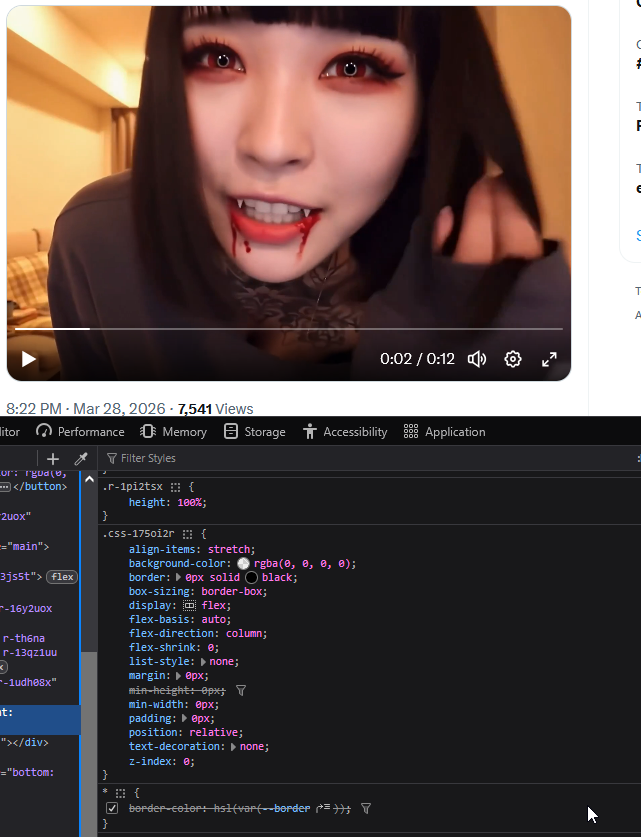Image resolution: width=641 pixels, height=837 pixels.
Task: Uncheck the border-color declaration checkbox
Action: click(112, 808)
